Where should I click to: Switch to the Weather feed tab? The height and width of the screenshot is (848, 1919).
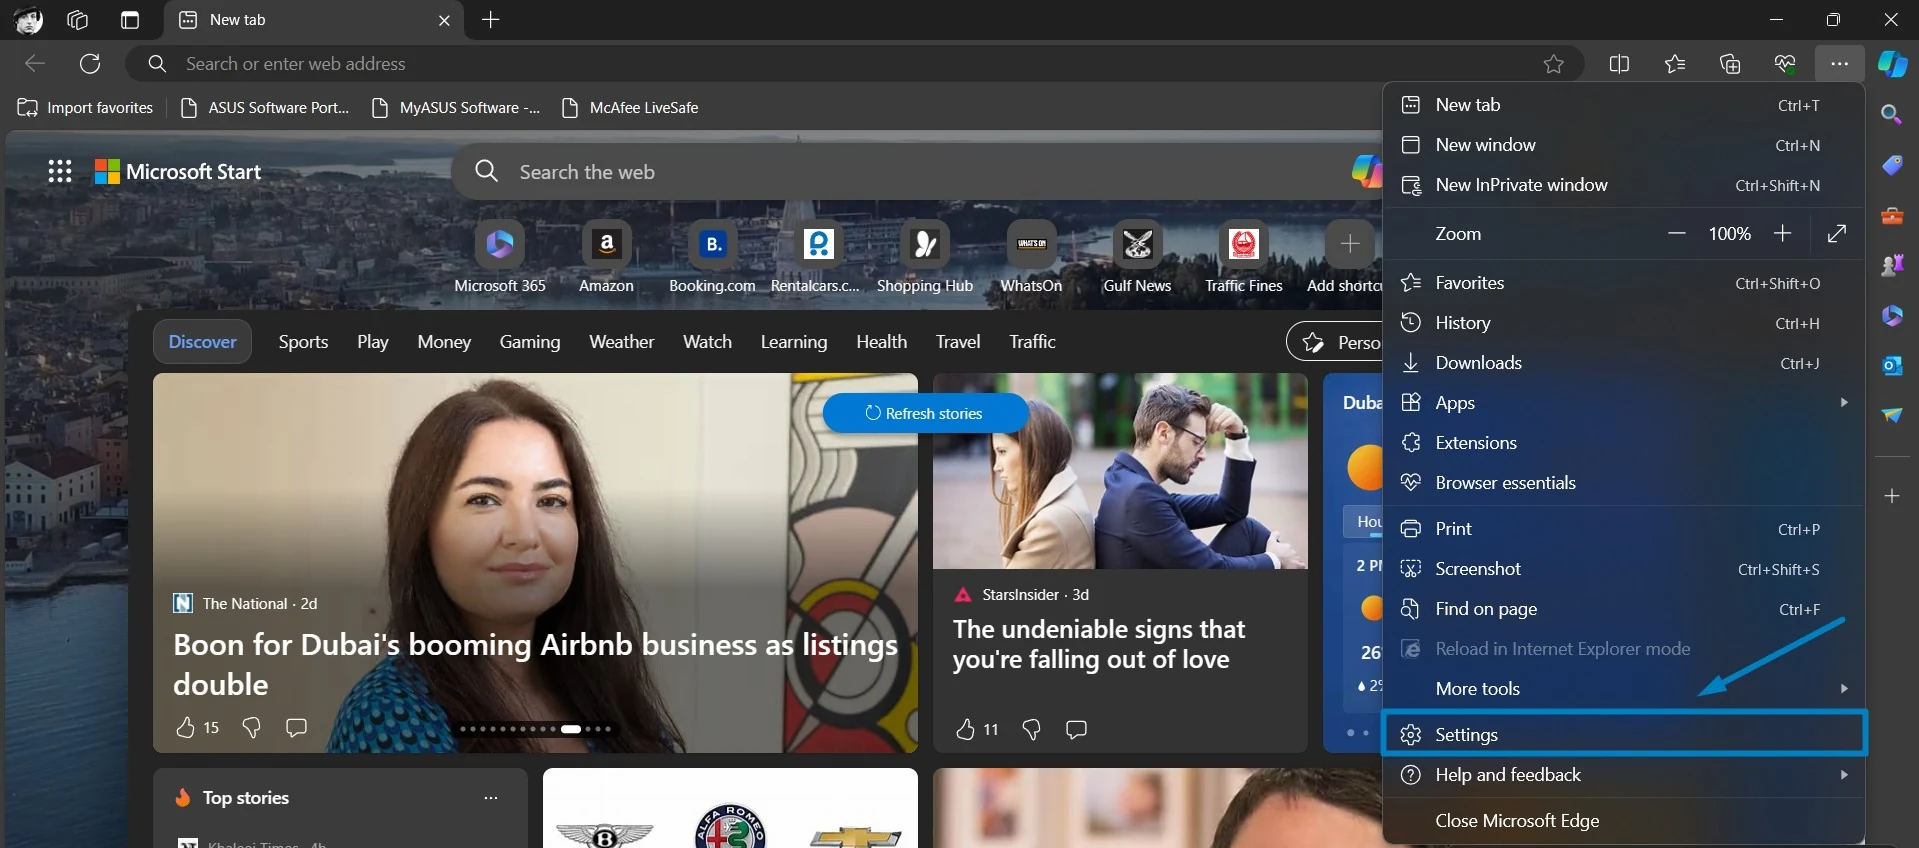pyautogui.click(x=621, y=342)
